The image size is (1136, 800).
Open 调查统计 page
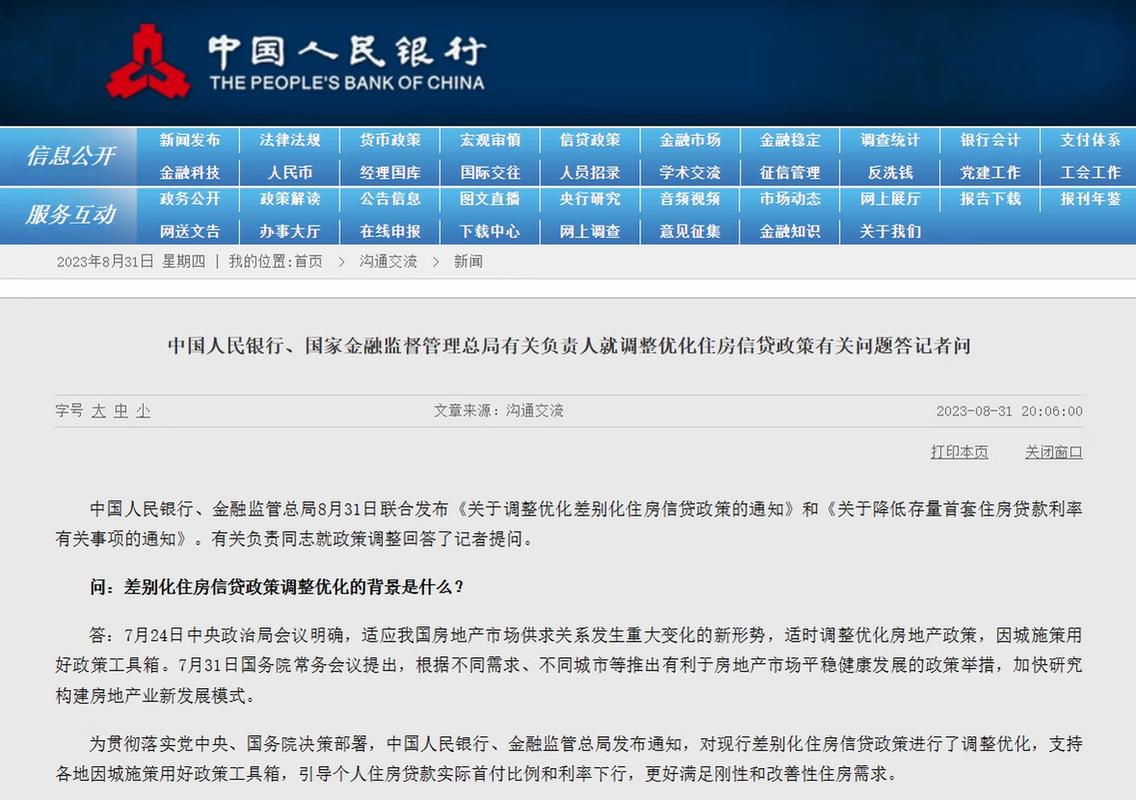tap(890, 140)
